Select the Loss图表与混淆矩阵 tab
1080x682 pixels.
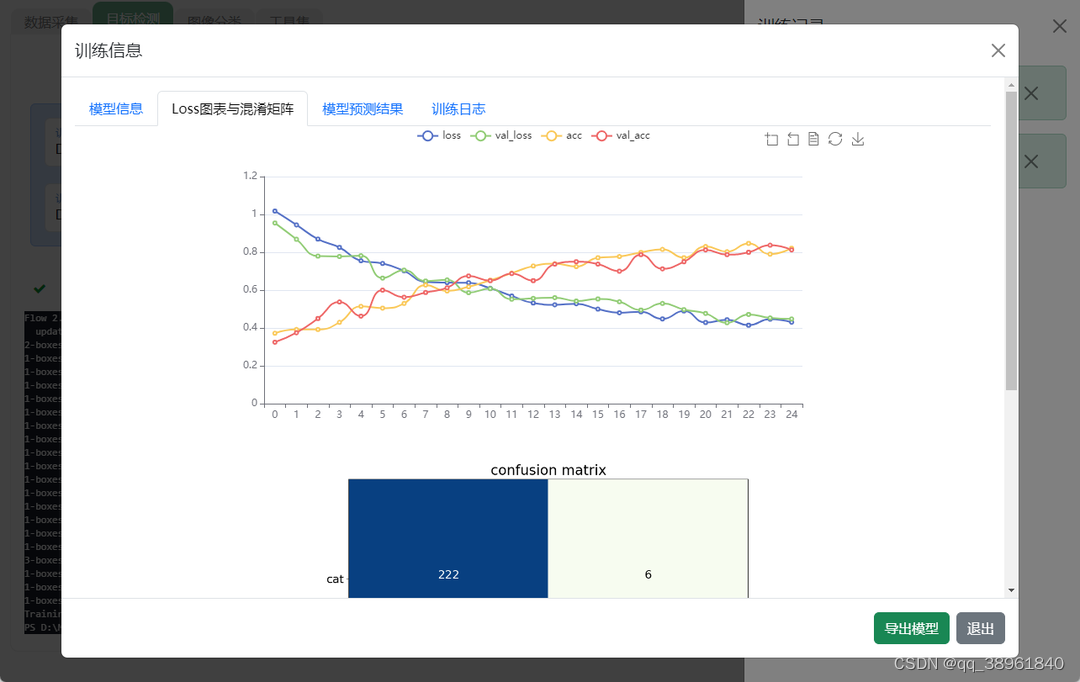point(232,109)
